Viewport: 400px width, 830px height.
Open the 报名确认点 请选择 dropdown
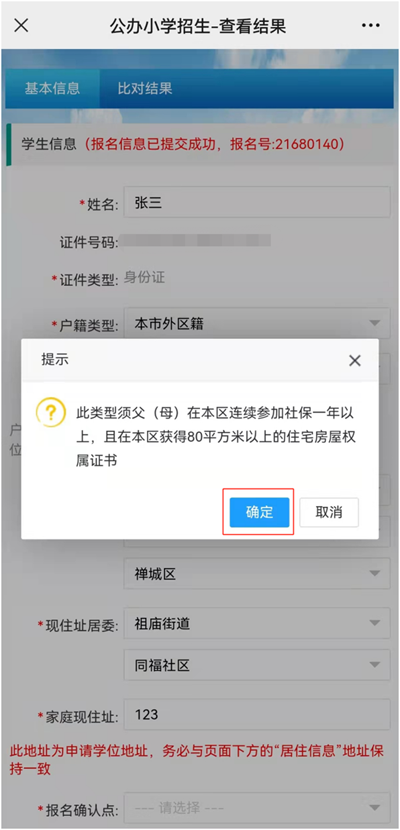tap(257, 808)
